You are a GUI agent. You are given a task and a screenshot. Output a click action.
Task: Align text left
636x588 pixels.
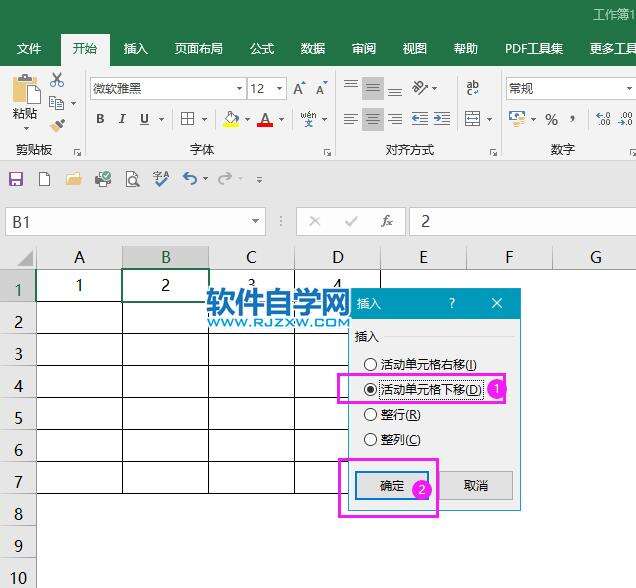point(351,119)
